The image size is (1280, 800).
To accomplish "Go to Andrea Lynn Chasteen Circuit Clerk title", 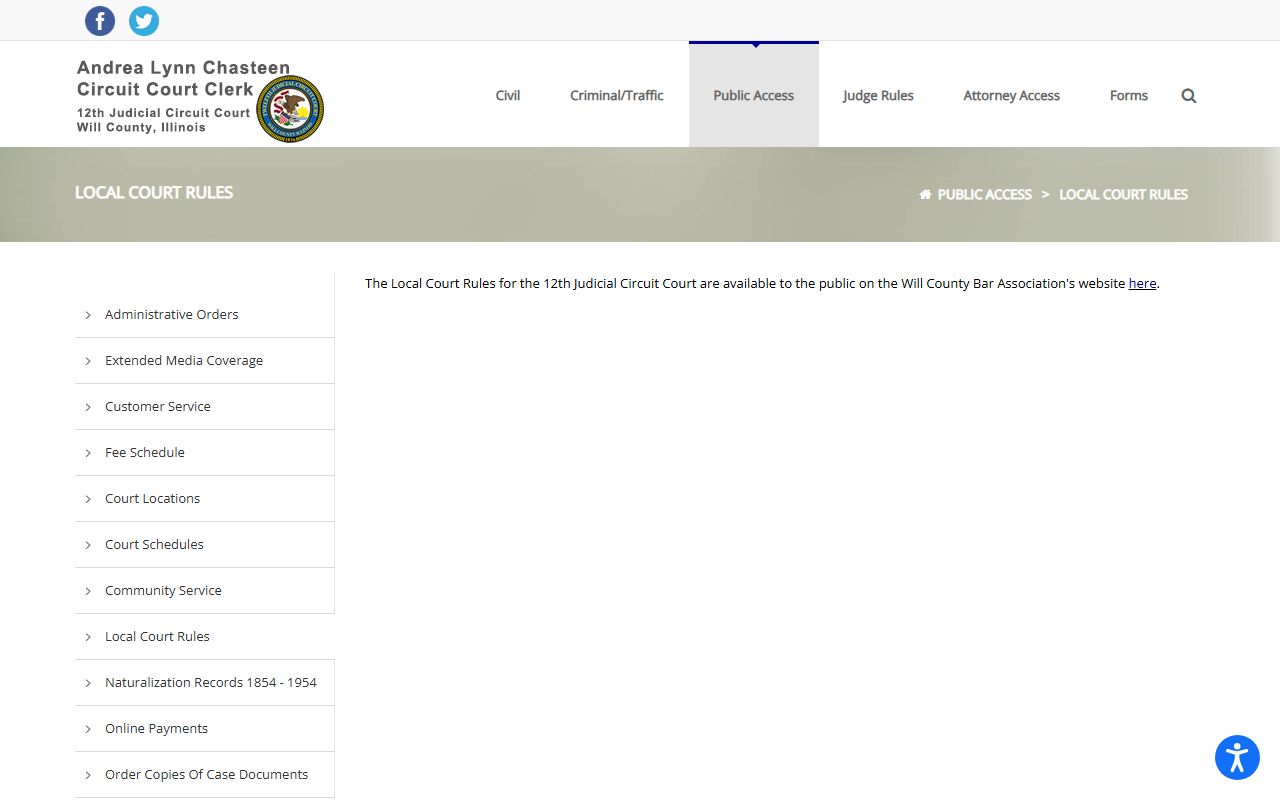I will (x=183, y=78).
